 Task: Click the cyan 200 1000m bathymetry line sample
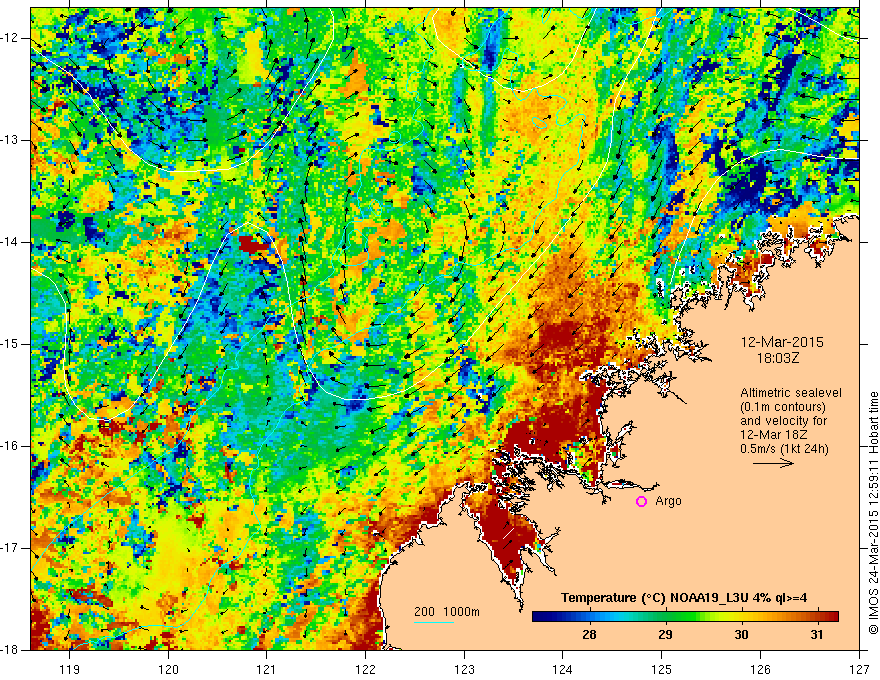pos(434,622)
